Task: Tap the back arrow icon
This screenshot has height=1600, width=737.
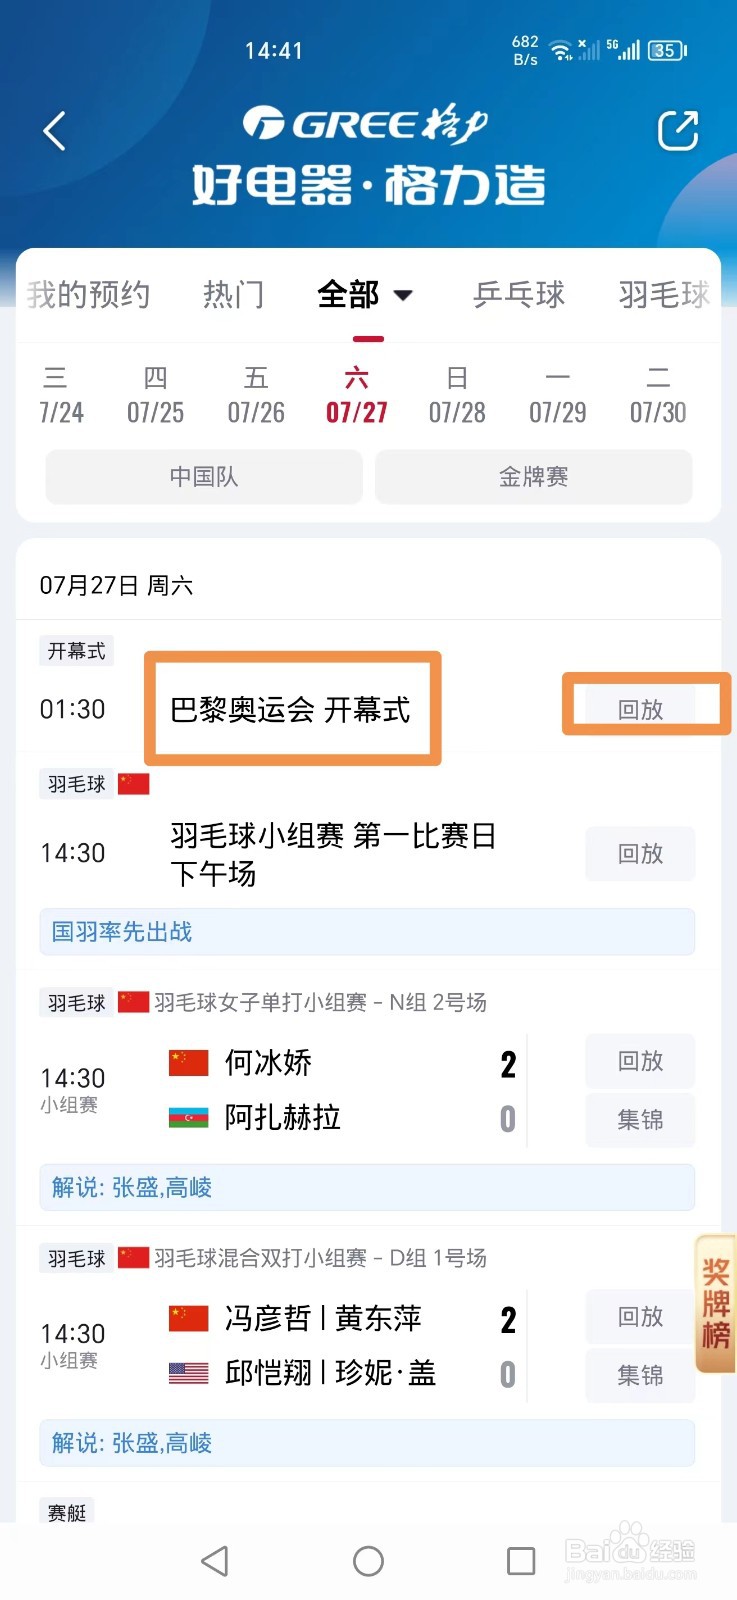Action: click(x=55, y=131)
